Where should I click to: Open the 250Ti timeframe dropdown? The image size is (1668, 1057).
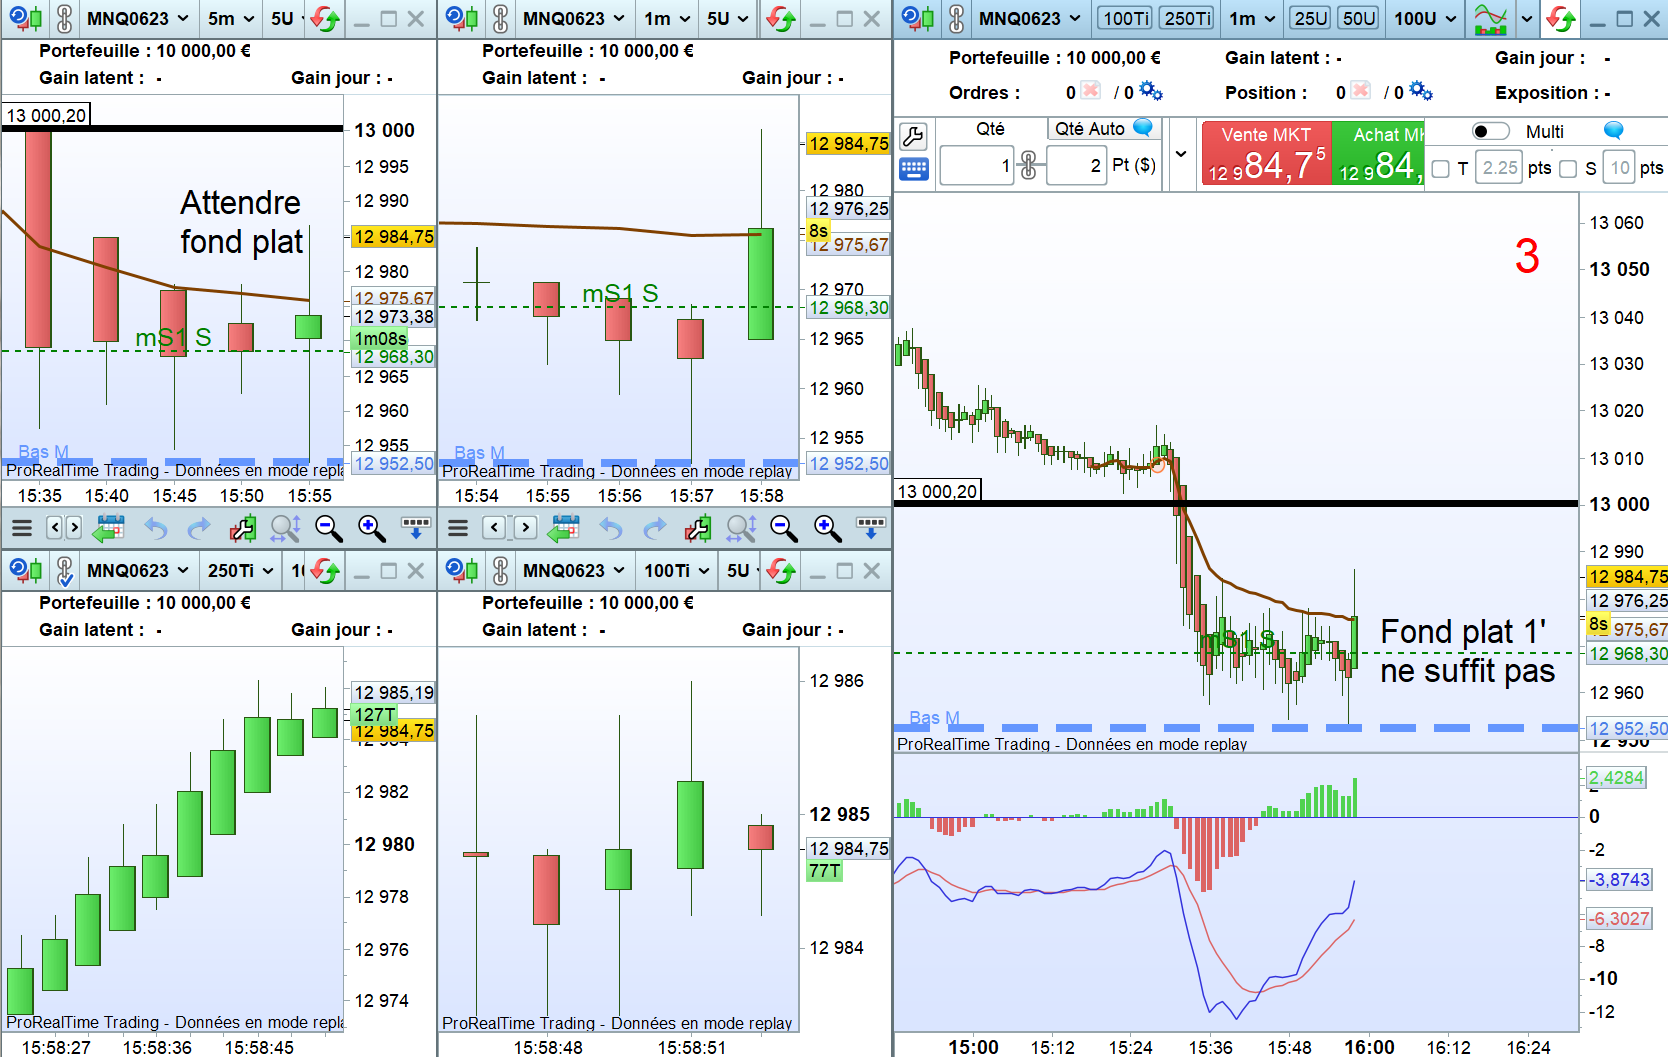240,571
